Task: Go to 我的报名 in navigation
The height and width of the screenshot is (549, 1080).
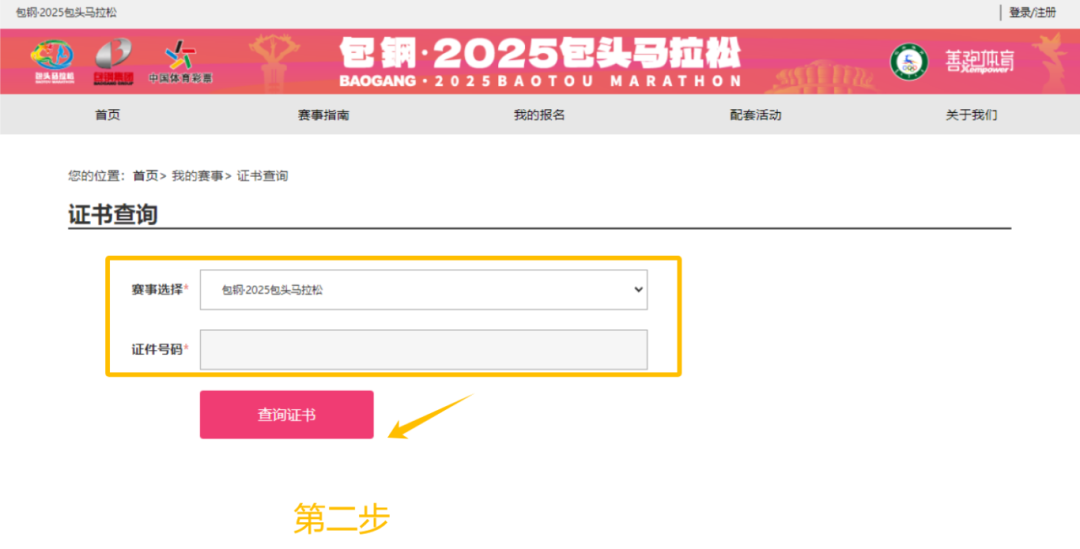Action: click(x=539, y=115)
